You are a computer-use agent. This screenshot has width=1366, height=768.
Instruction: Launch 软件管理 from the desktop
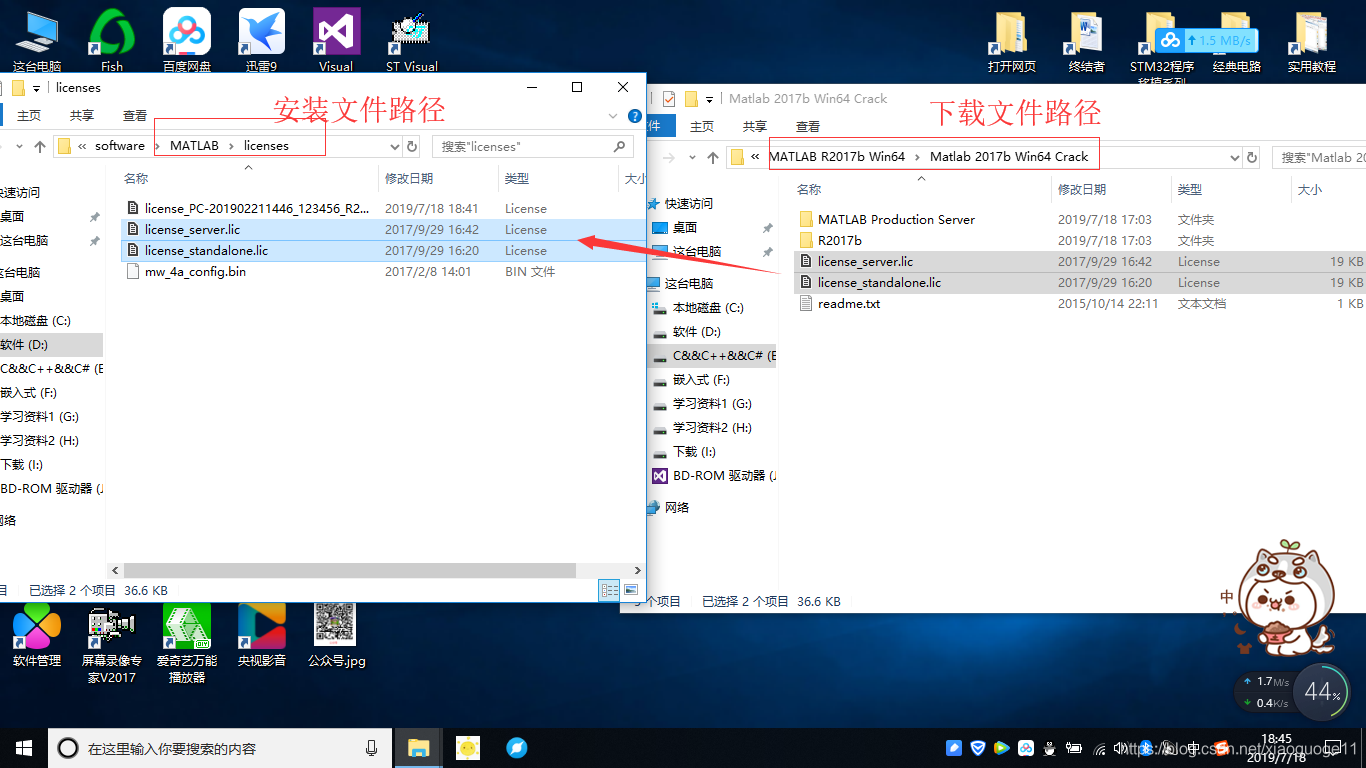pyautogui.click(x=37, y=637)
